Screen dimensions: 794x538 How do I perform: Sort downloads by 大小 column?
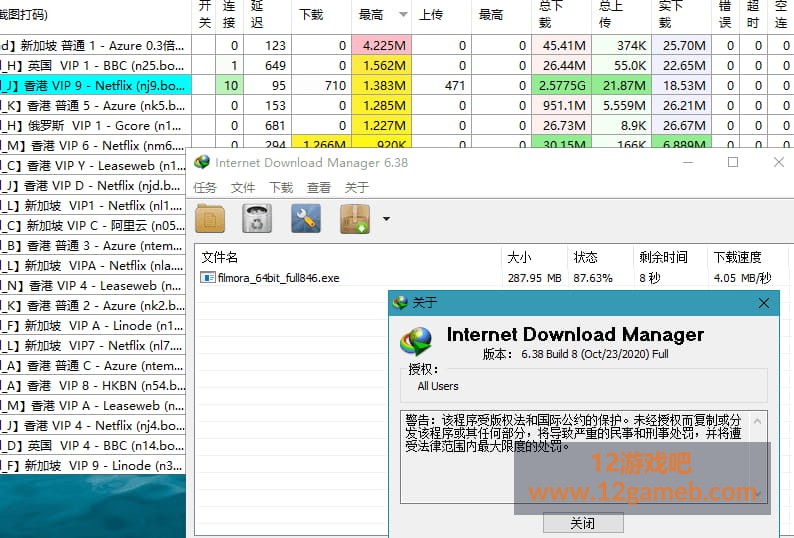click(534, 257)
